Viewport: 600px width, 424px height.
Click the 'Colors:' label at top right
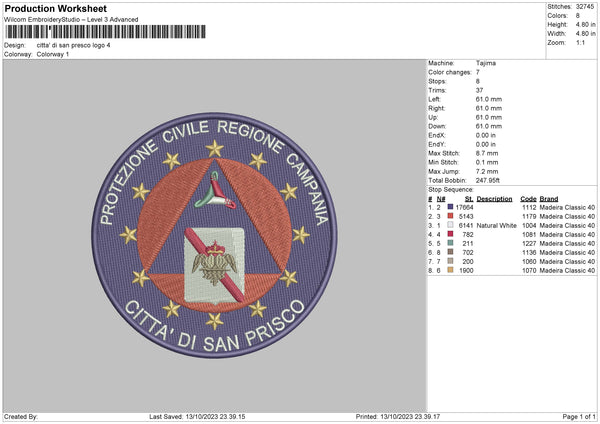point(557,16)
